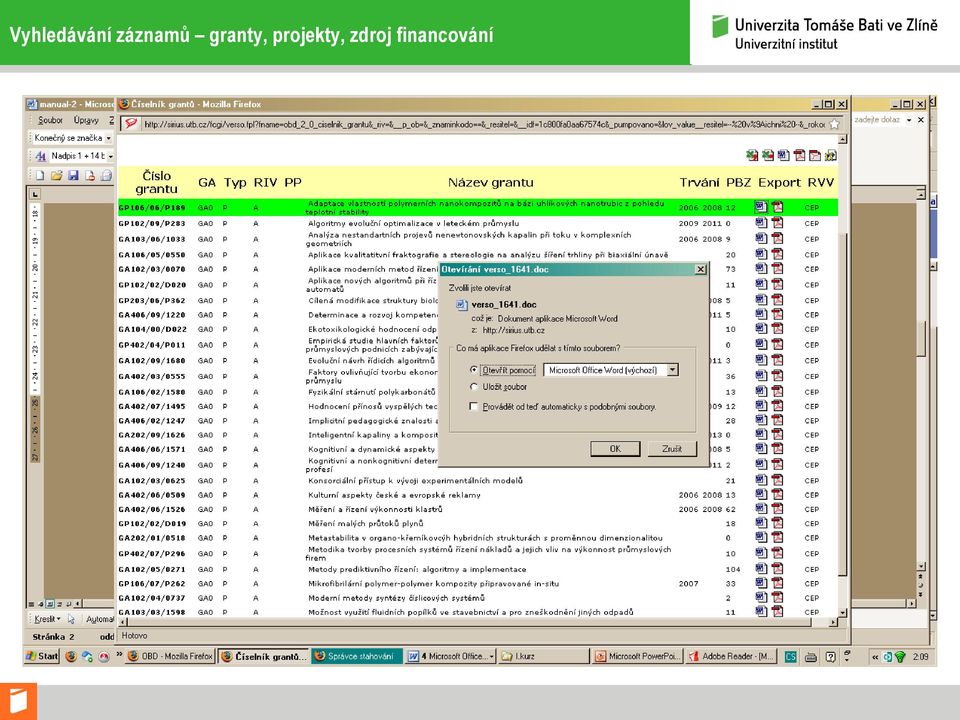Click last settings export icon in top toolbar
Viewport: 960px width, 720px height.
831,156
